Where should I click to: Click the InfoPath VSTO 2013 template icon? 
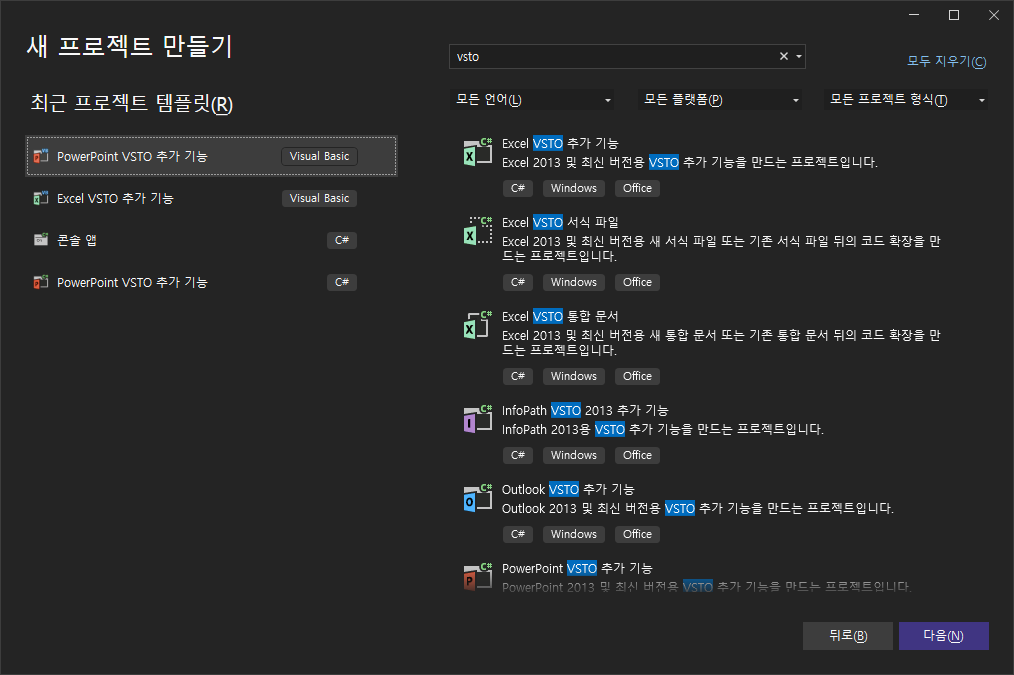click(478, 419)
